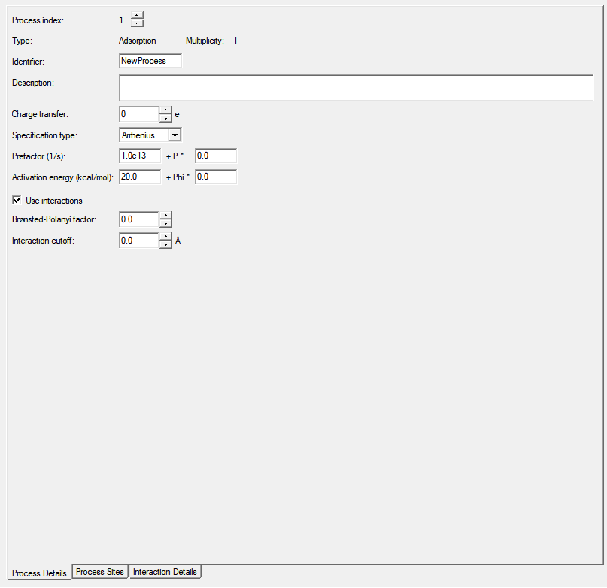Select the Process Details tab
The height and width of the screenshot is (588, 607).
point(40,573)
